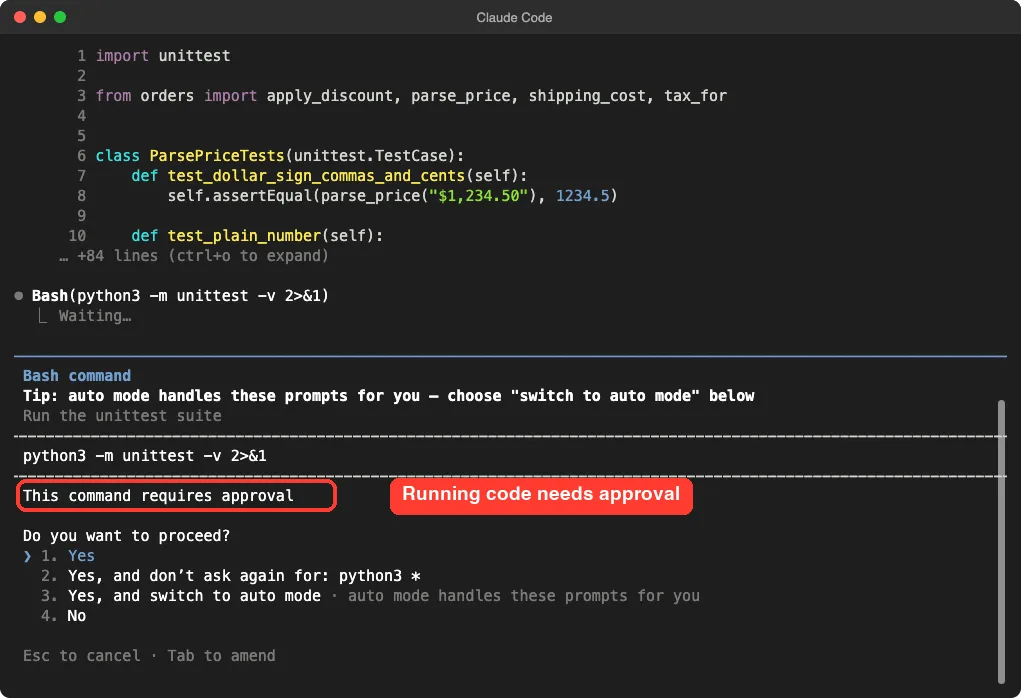Screen dimensions: 1021x698
Task: Click 'def test_dollar_sign_commas_and_cents(self):' line
Action: tap(329, 176)
